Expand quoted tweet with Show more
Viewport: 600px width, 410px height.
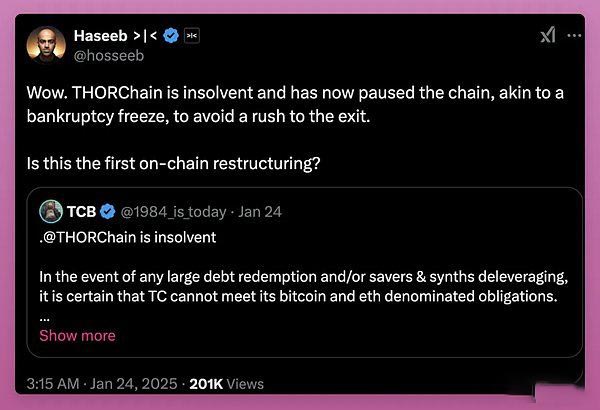[77, 335]
